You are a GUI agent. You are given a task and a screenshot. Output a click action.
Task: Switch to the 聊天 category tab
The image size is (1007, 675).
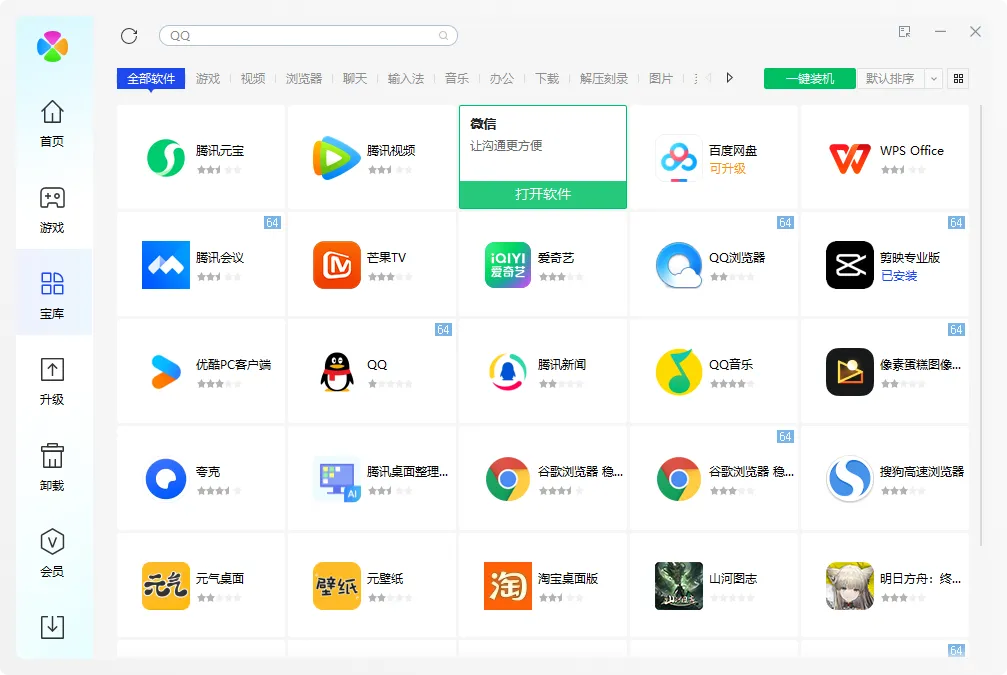pos(355,78)
